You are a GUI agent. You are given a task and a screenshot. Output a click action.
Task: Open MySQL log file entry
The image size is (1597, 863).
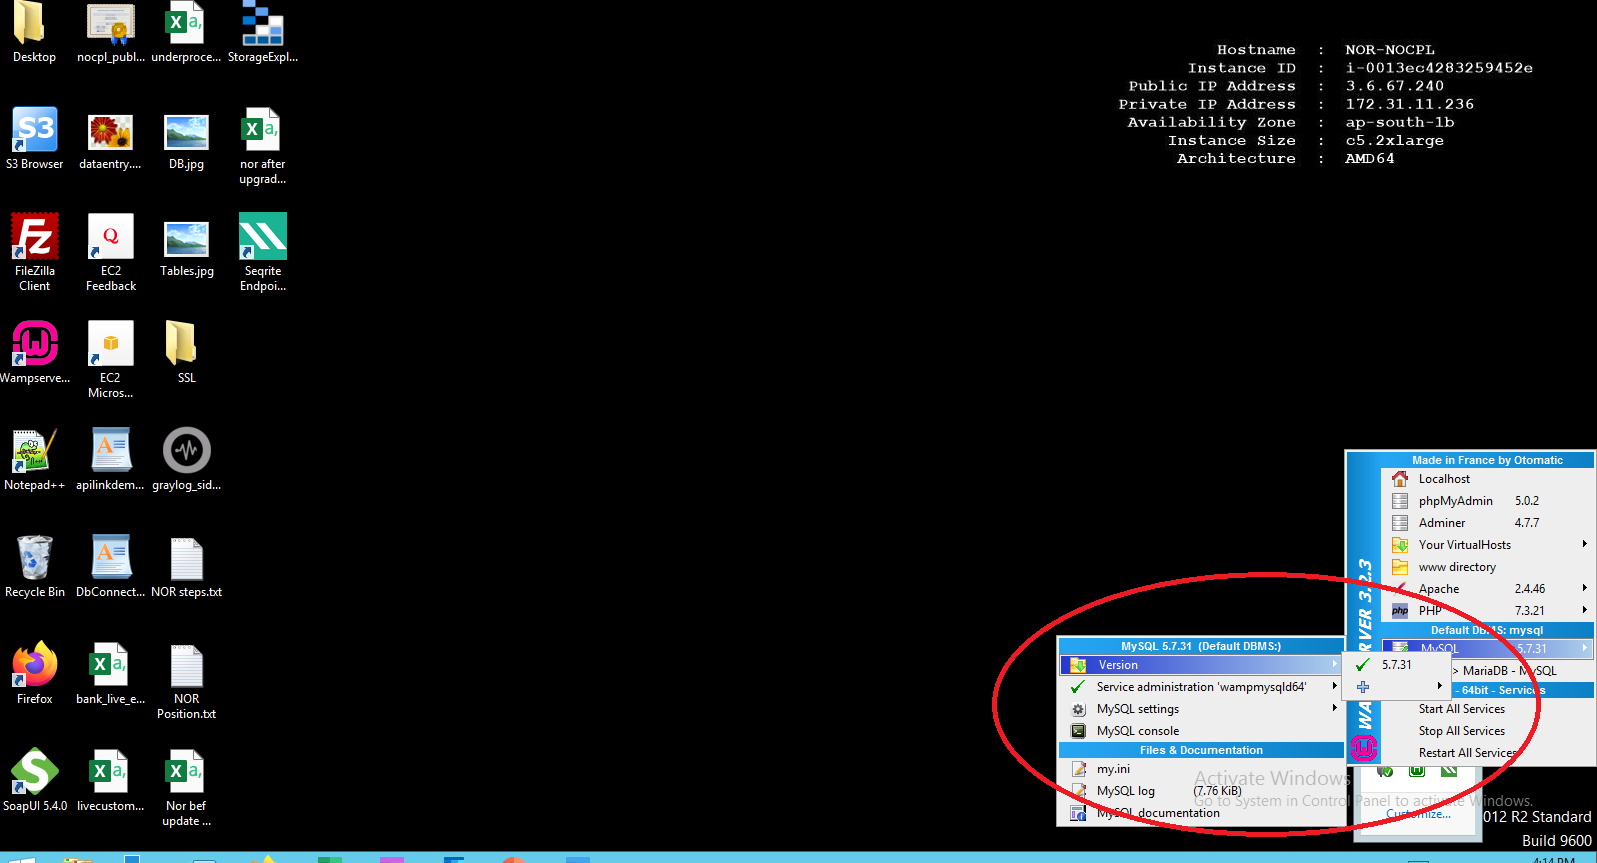[1201, 791]
